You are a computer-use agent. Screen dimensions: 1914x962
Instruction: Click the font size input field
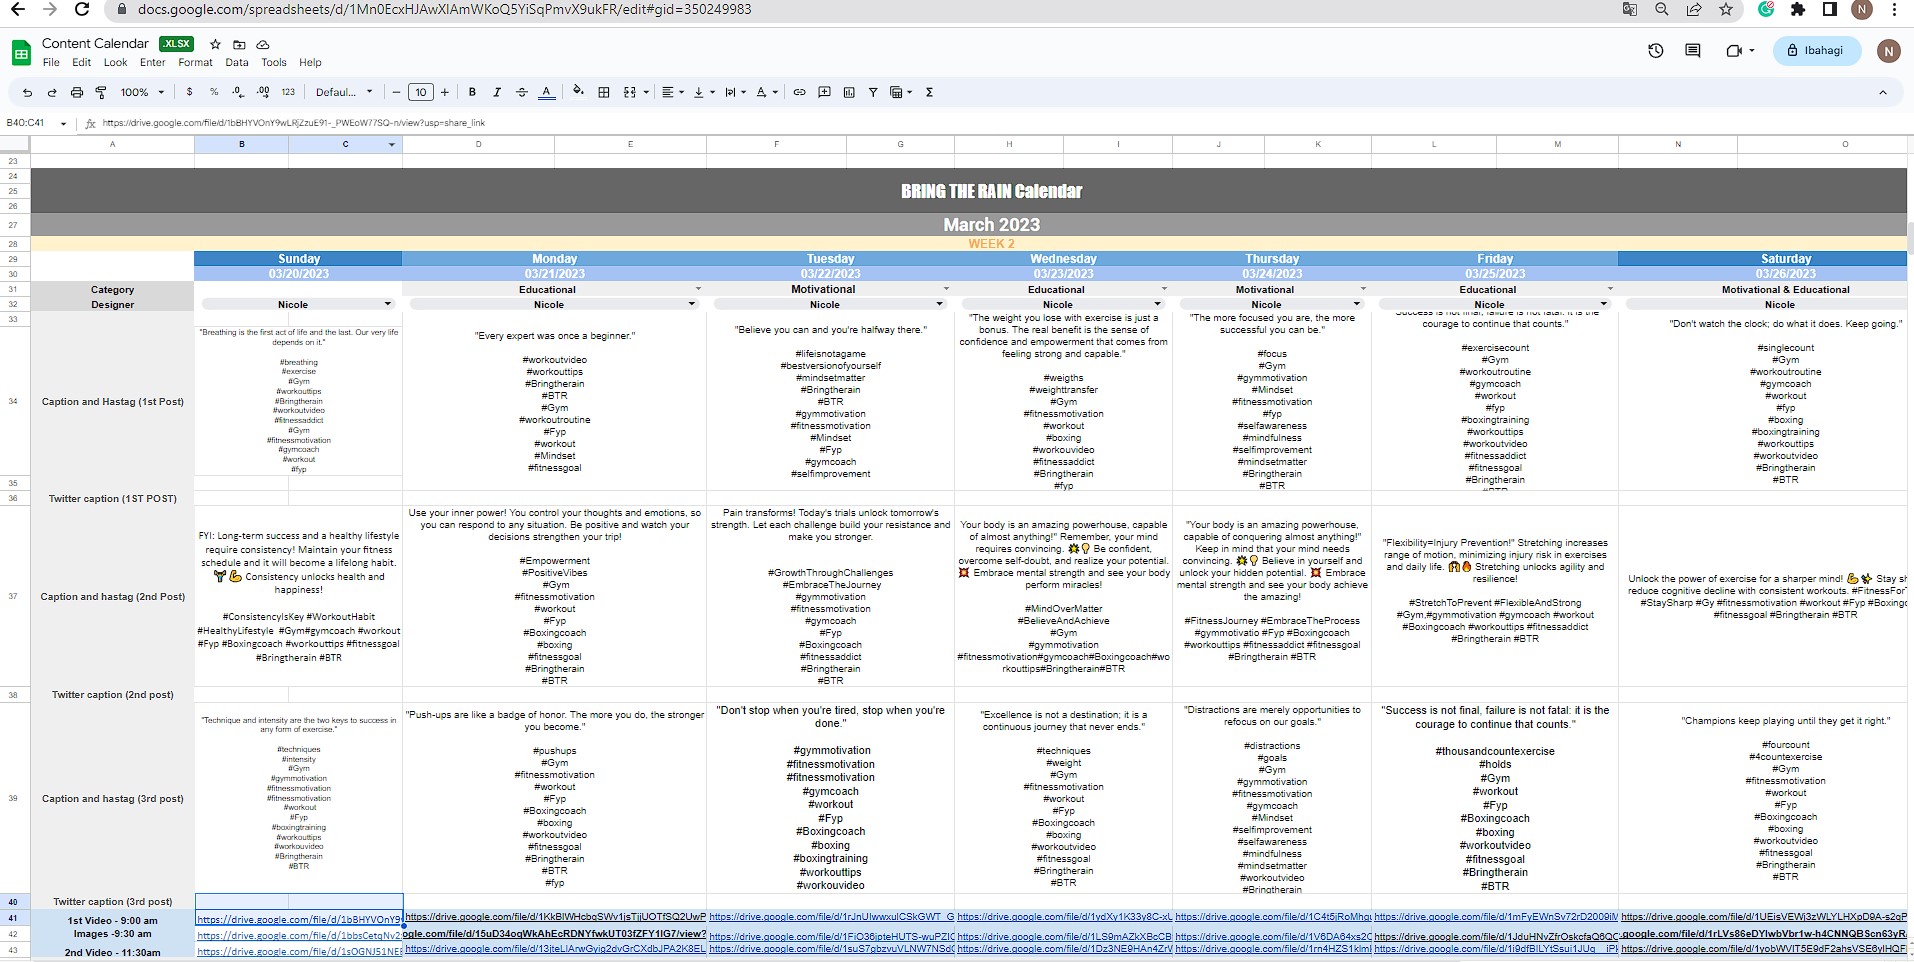[x=421, y=92]
